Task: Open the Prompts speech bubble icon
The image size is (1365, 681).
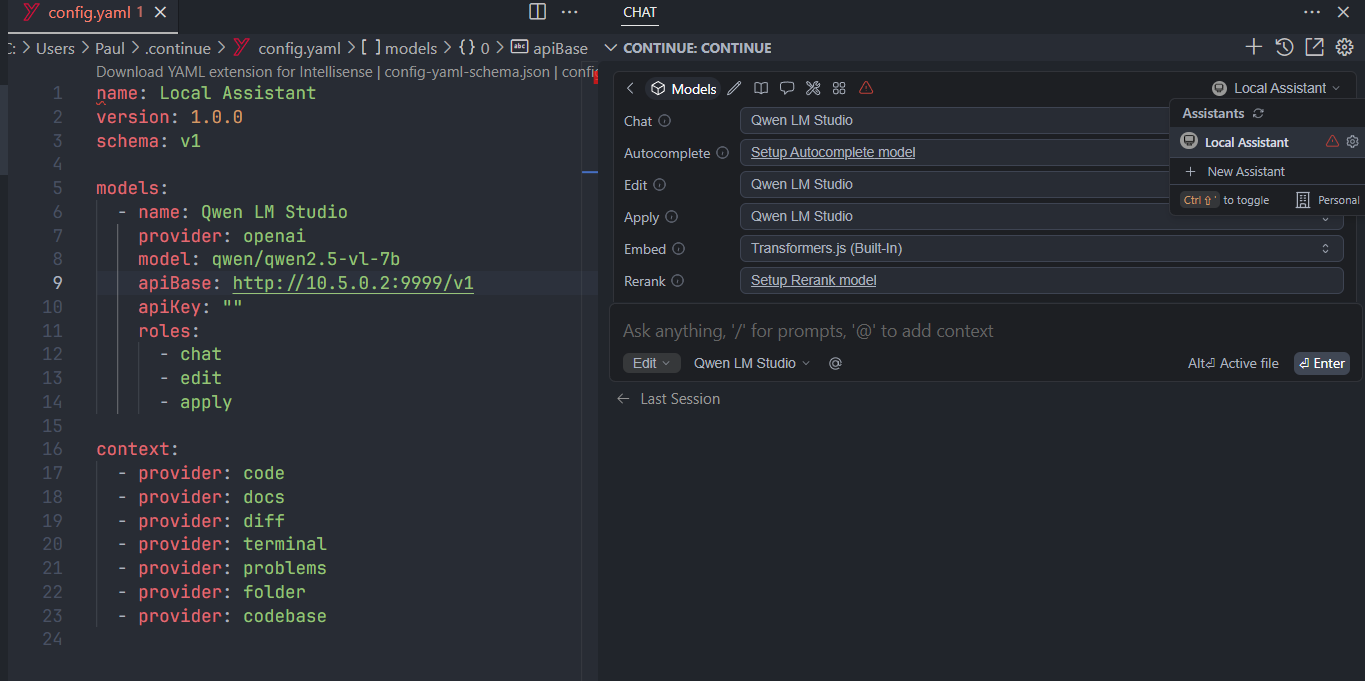Action: click(x=787, y=88)
